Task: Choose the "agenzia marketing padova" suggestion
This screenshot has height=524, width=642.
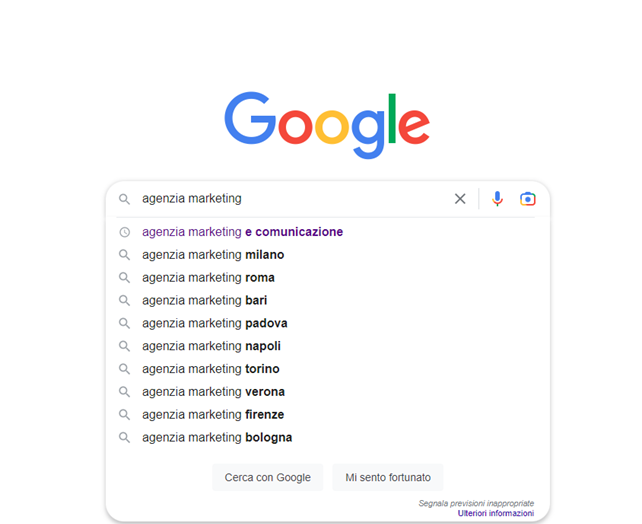Action: coord(214,323)
